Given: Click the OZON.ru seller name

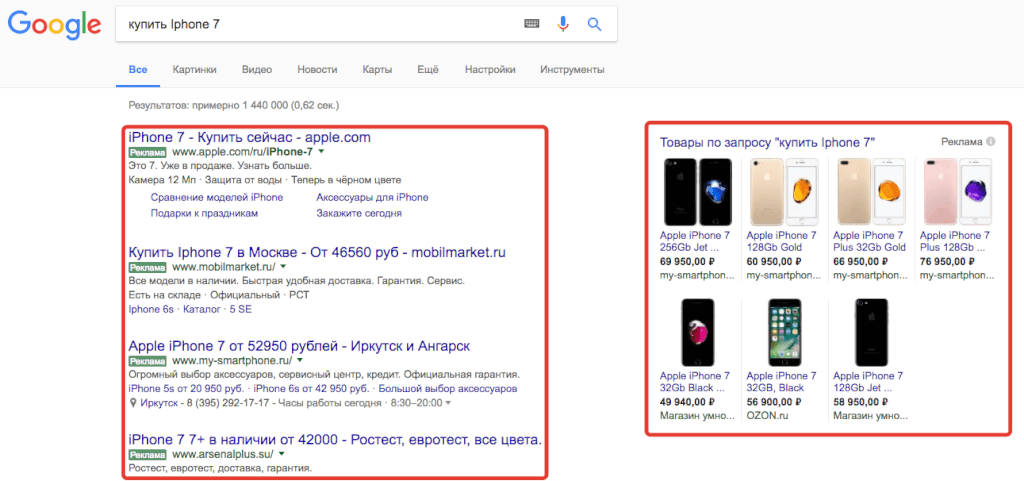Looking at the screenshot, I should 768,414.
